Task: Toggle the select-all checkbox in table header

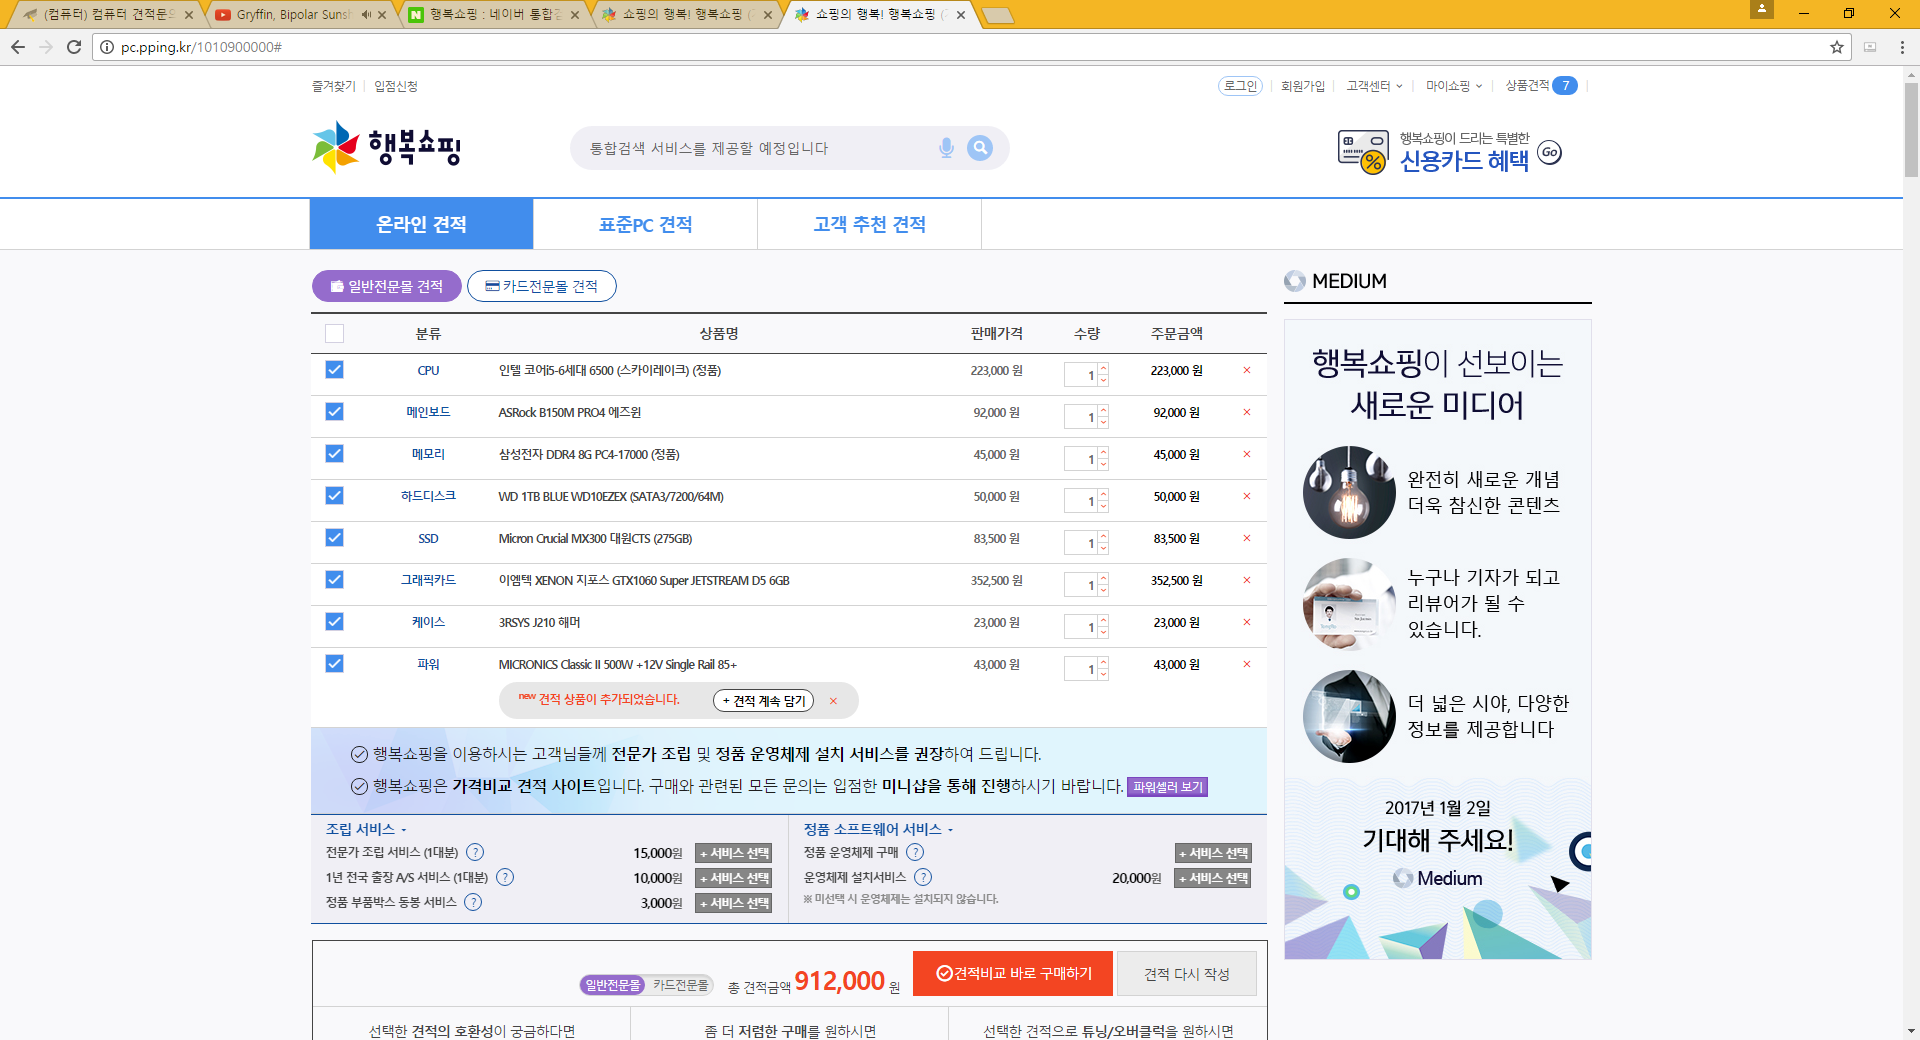Action: [x=334, y=334]
